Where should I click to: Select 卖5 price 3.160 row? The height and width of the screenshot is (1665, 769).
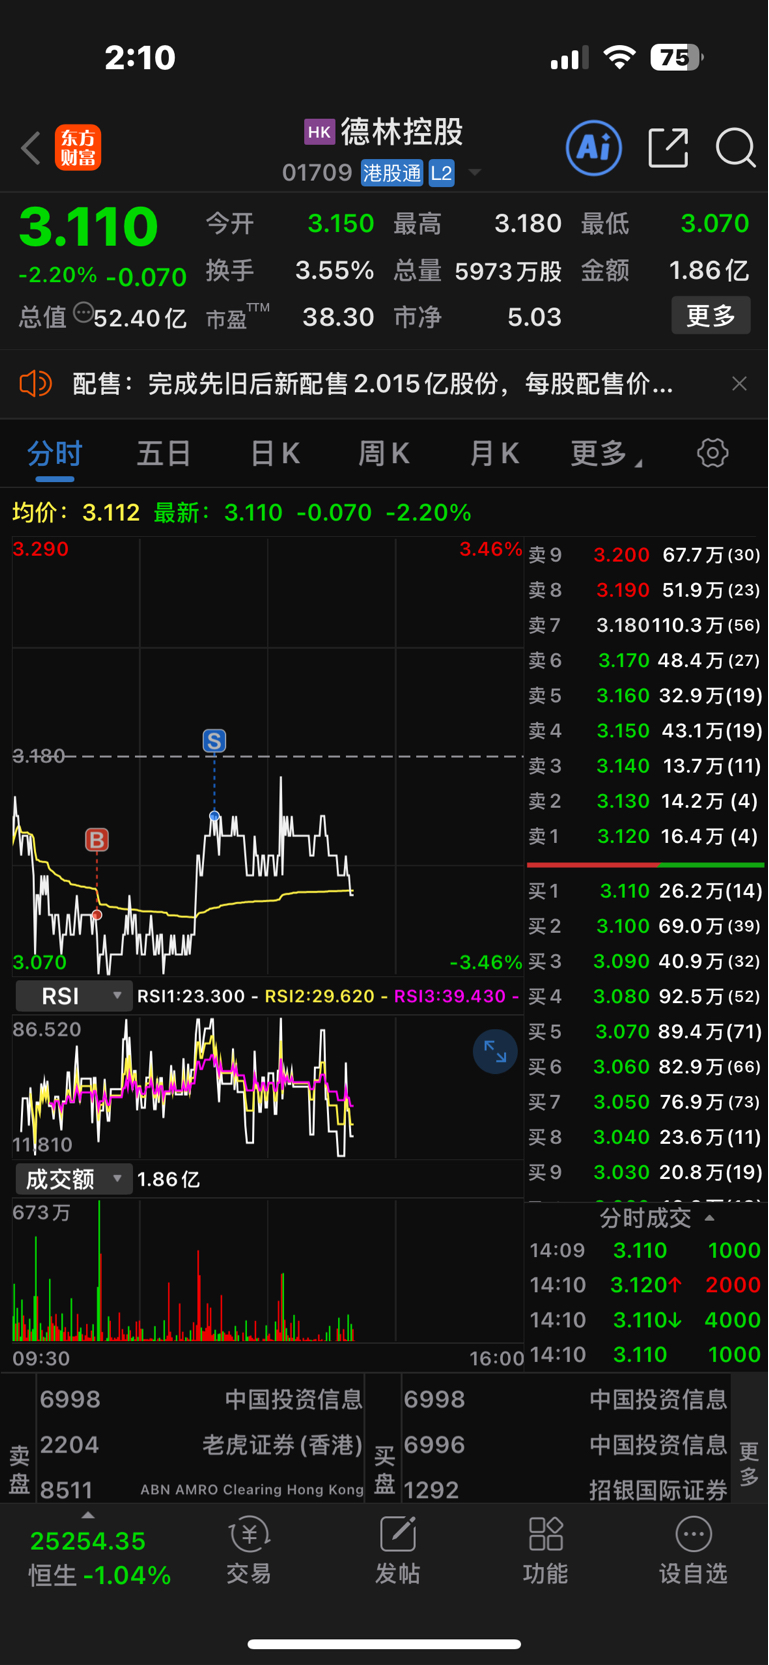(x=645, y=695)
